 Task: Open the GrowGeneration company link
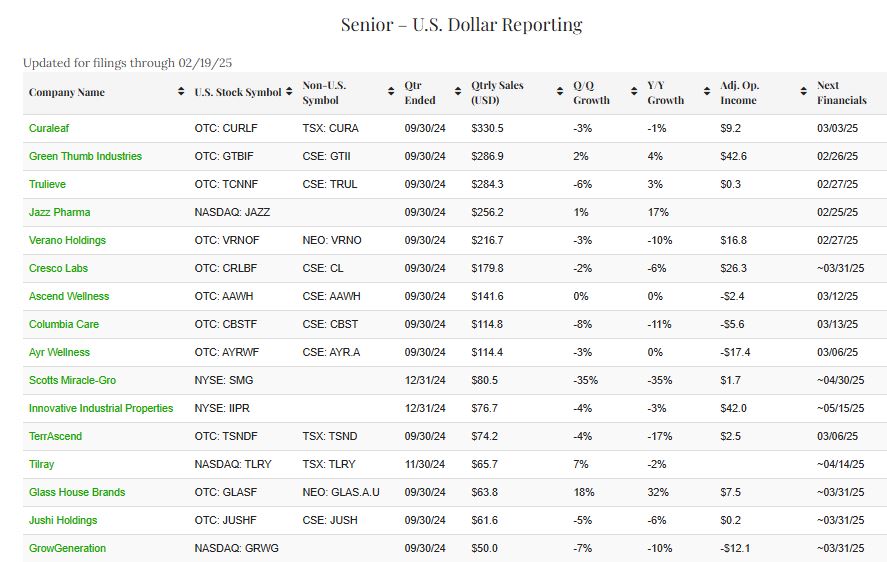(67, 549)
